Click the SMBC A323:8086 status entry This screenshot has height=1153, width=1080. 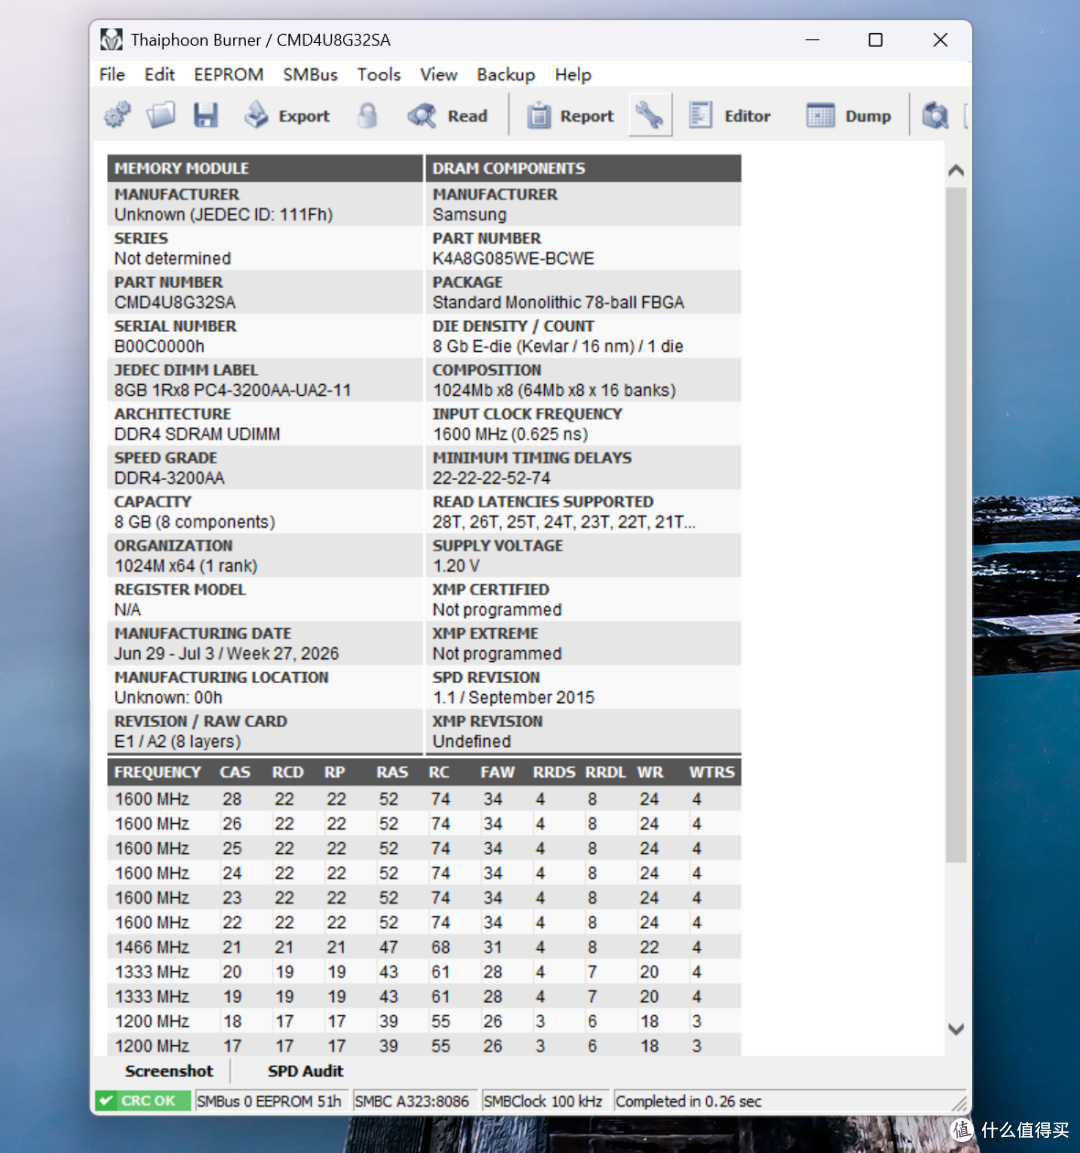click(x=412, y=1101)
